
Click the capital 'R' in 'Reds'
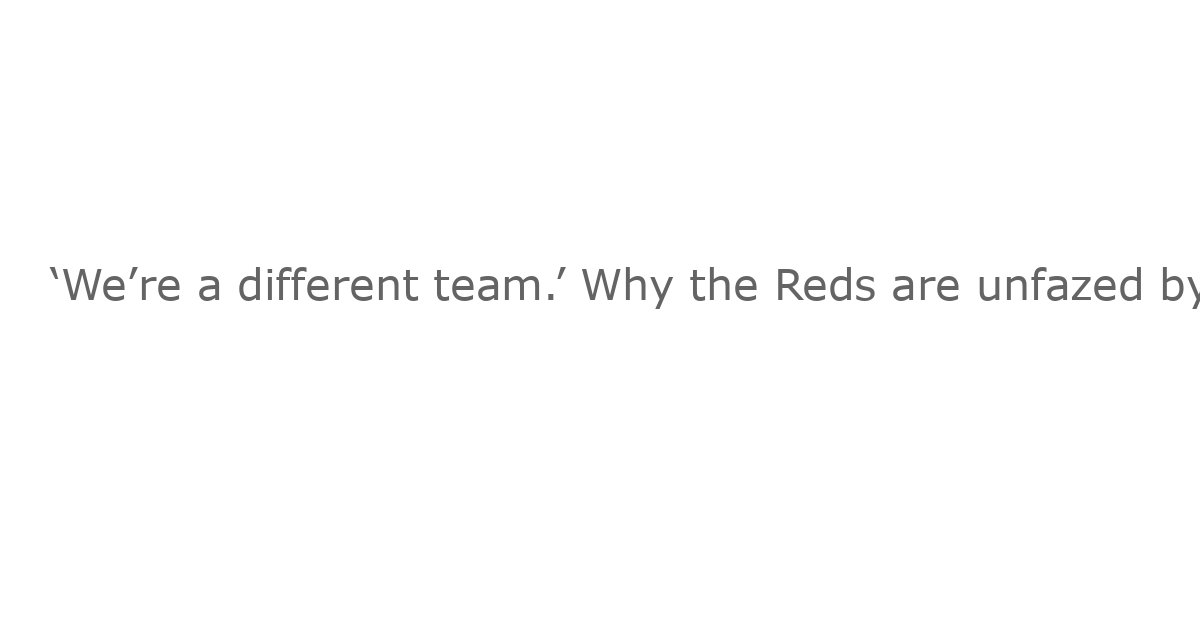click(x=790, y=285)
